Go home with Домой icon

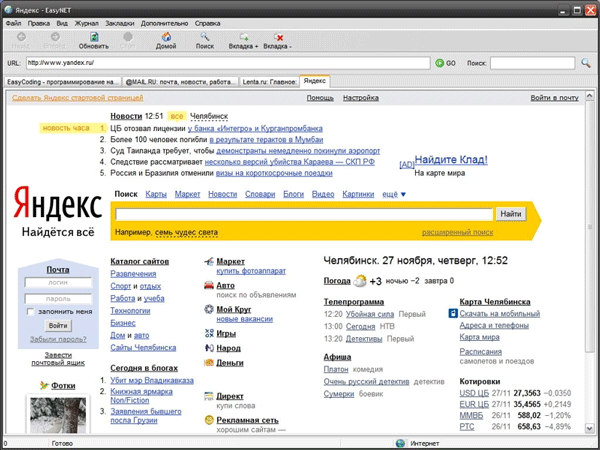click(x=166, y=37)
